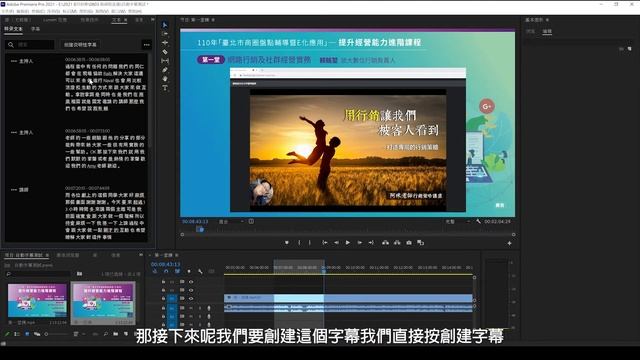The image size is (640, 360).
Task: Click the timeline Add Marker icon
Action: tap(189, 271)
